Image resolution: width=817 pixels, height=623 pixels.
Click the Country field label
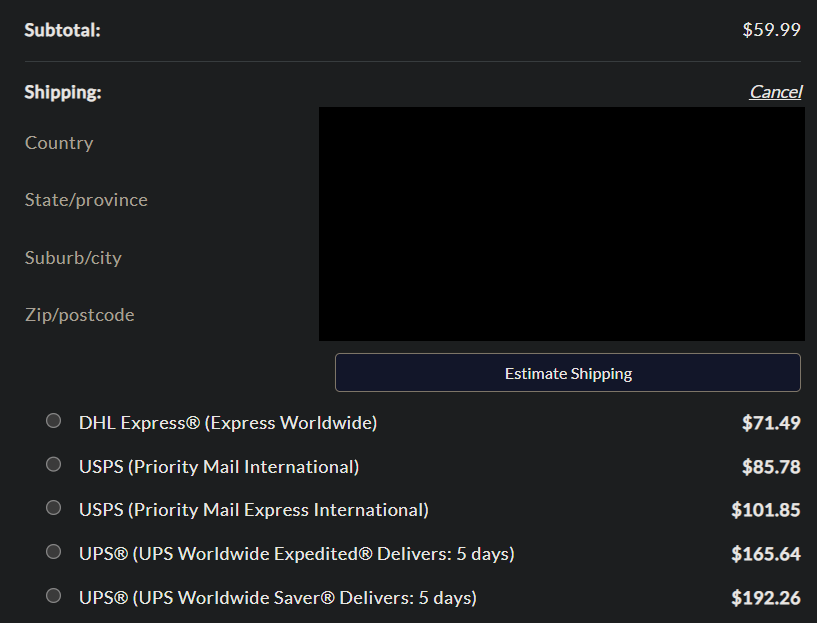click(59, 143)
